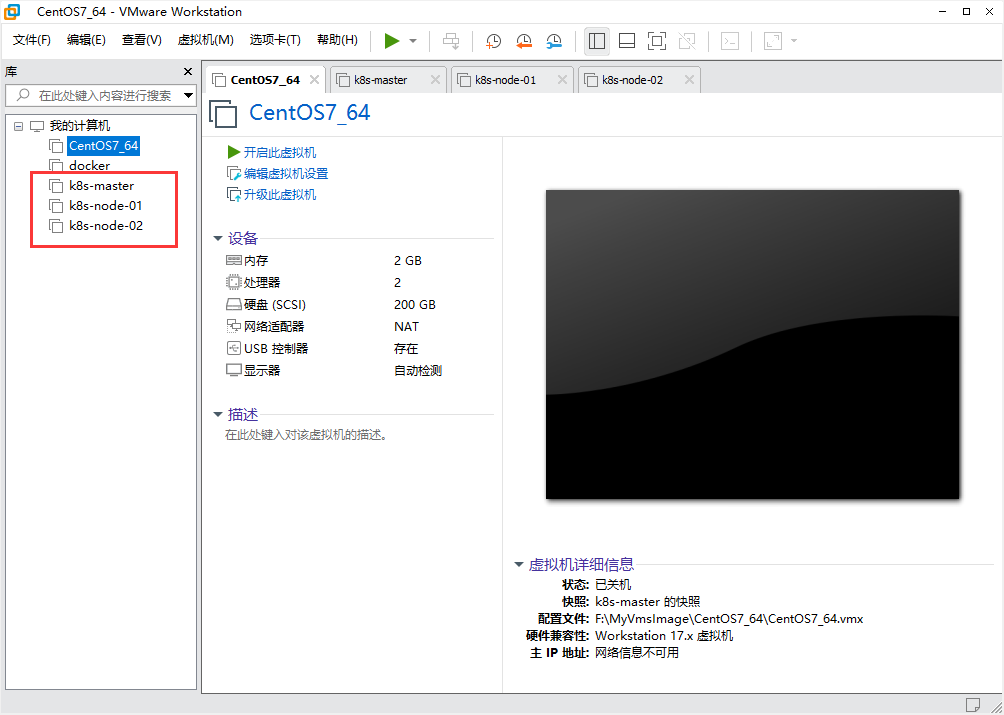The height and width of the screenshot is (715, 1004).
Task: Click 编辑虚拟机设置 link
Action: [x=285, y=173]
